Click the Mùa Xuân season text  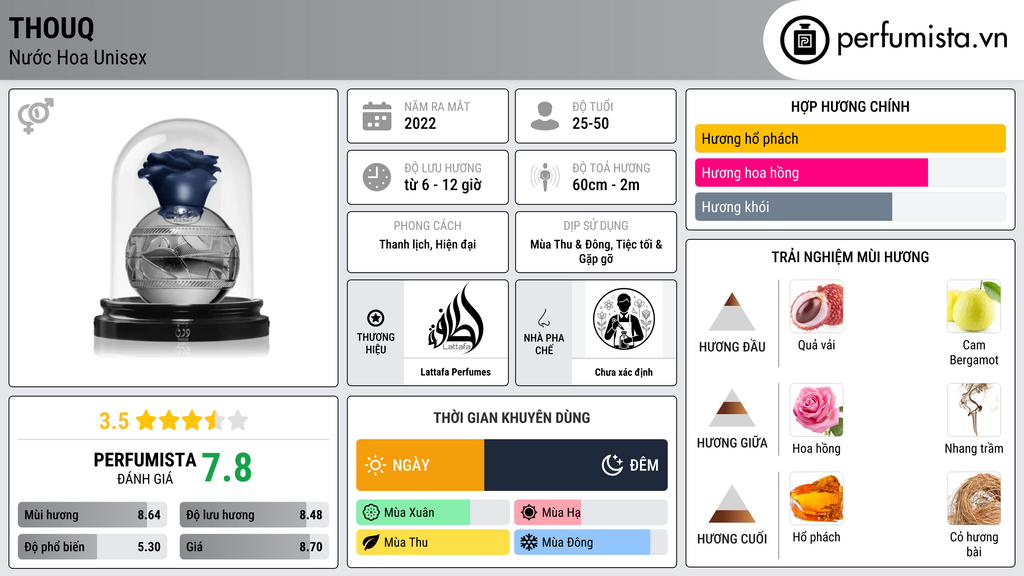(409, 513)
